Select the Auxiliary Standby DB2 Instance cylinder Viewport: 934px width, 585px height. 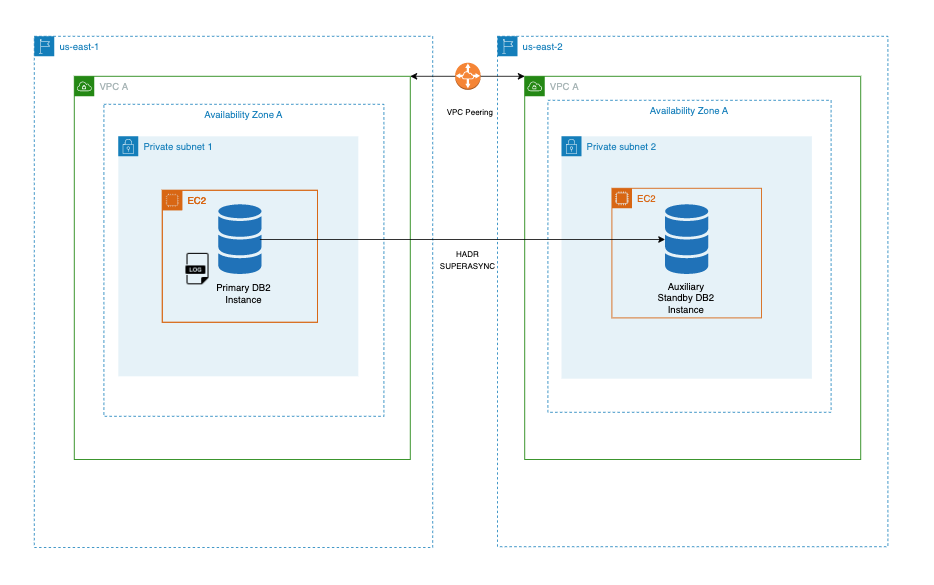coord(685,239)
